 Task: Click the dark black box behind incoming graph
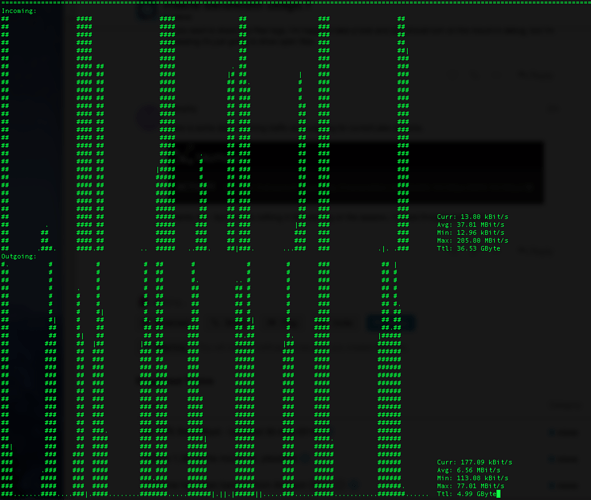pos(358,173)
